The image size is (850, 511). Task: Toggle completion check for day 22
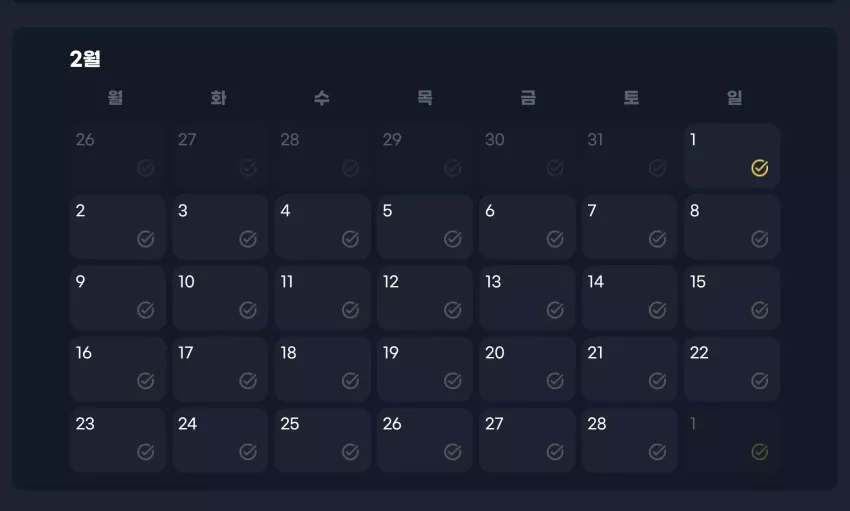tap(759, 381)
